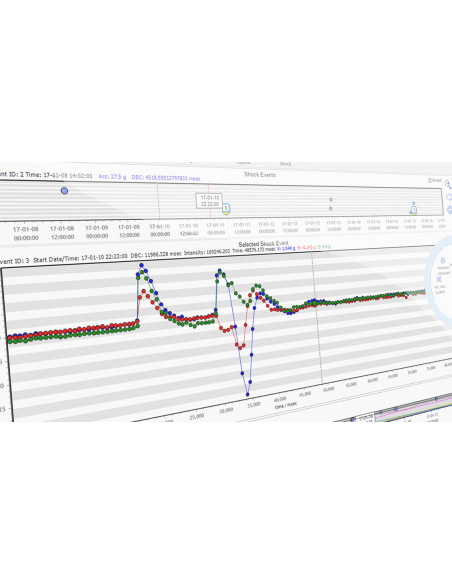Click the upper small blue shock marker
The image size is (452, 584).
pyautogui.click(x=331, y=200)
